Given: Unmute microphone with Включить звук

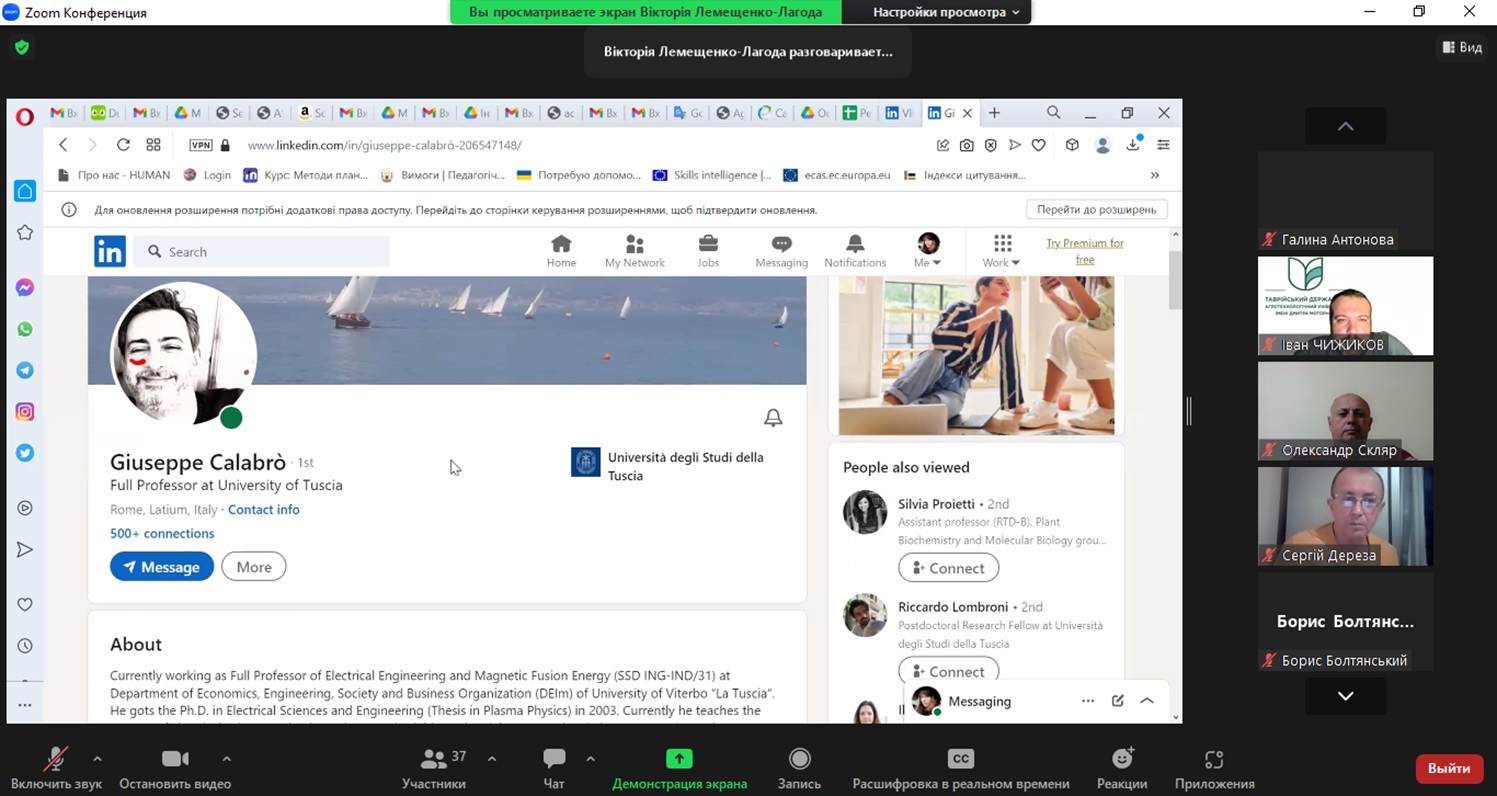Looking at the screenshot, I should click(56, 768).
